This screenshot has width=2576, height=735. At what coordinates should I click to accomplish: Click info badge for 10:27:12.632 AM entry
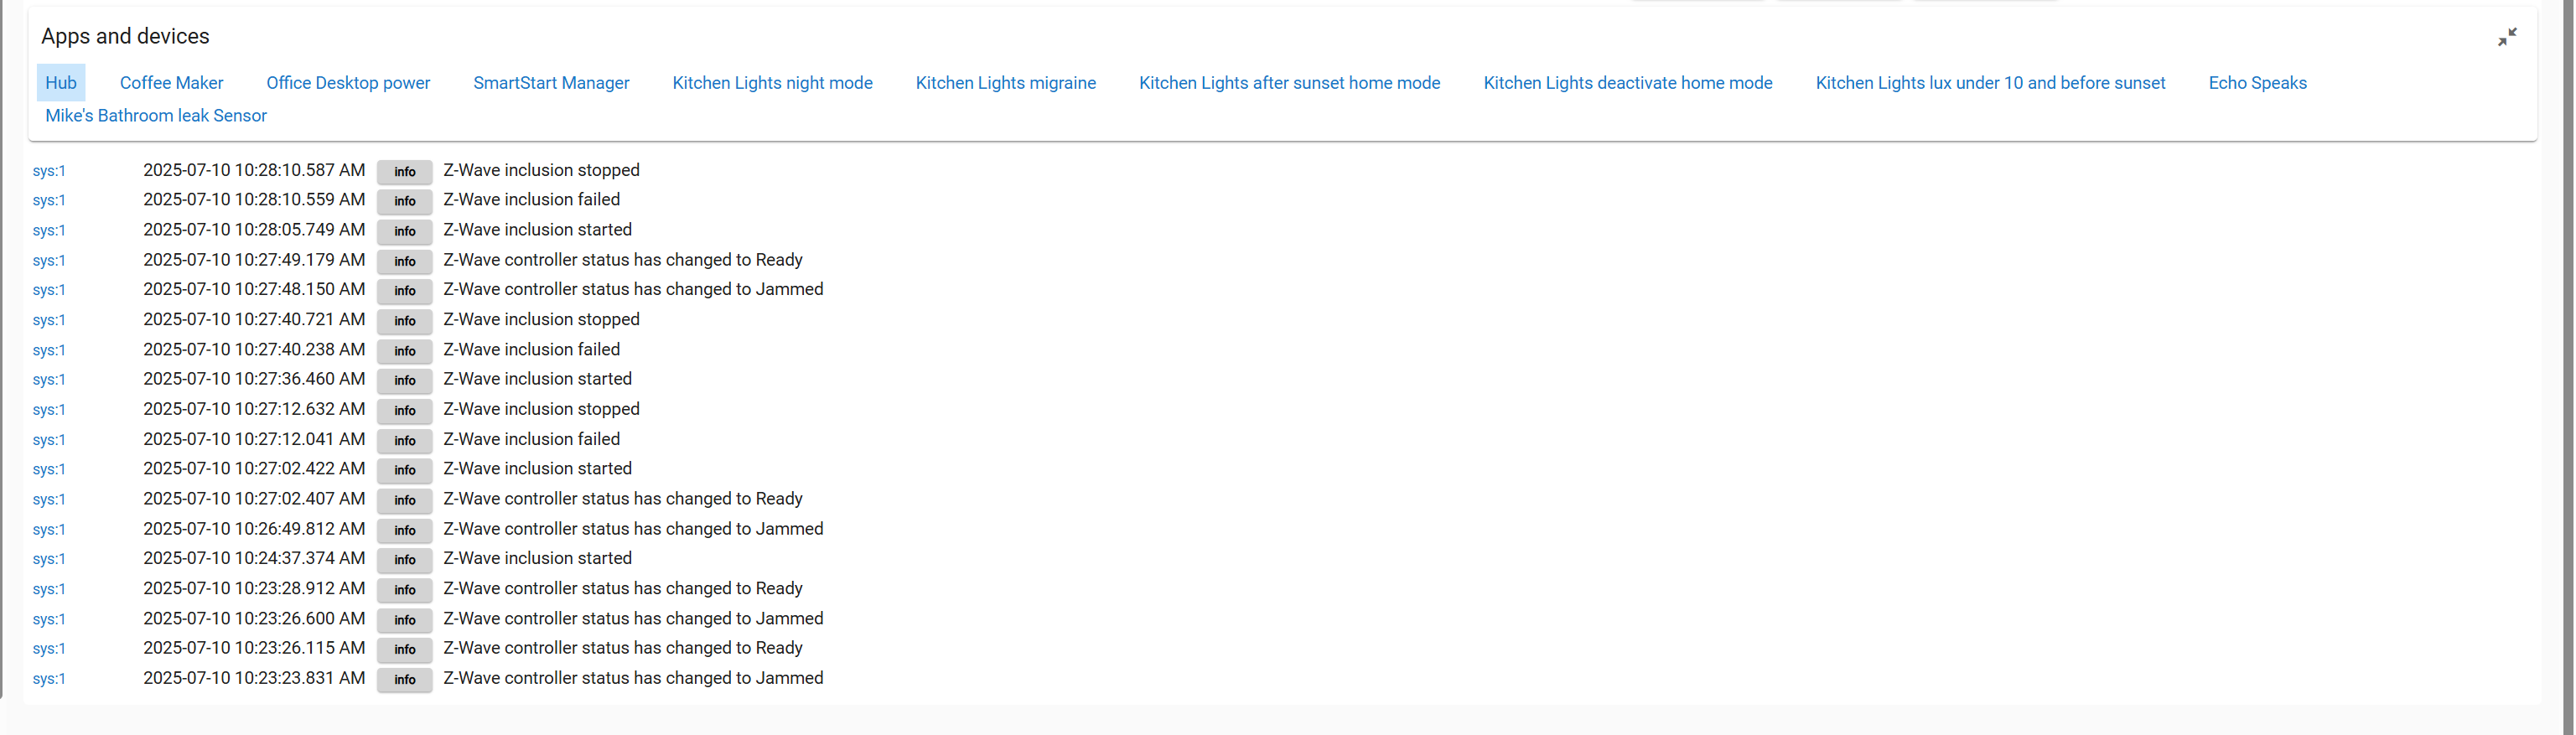404,411
